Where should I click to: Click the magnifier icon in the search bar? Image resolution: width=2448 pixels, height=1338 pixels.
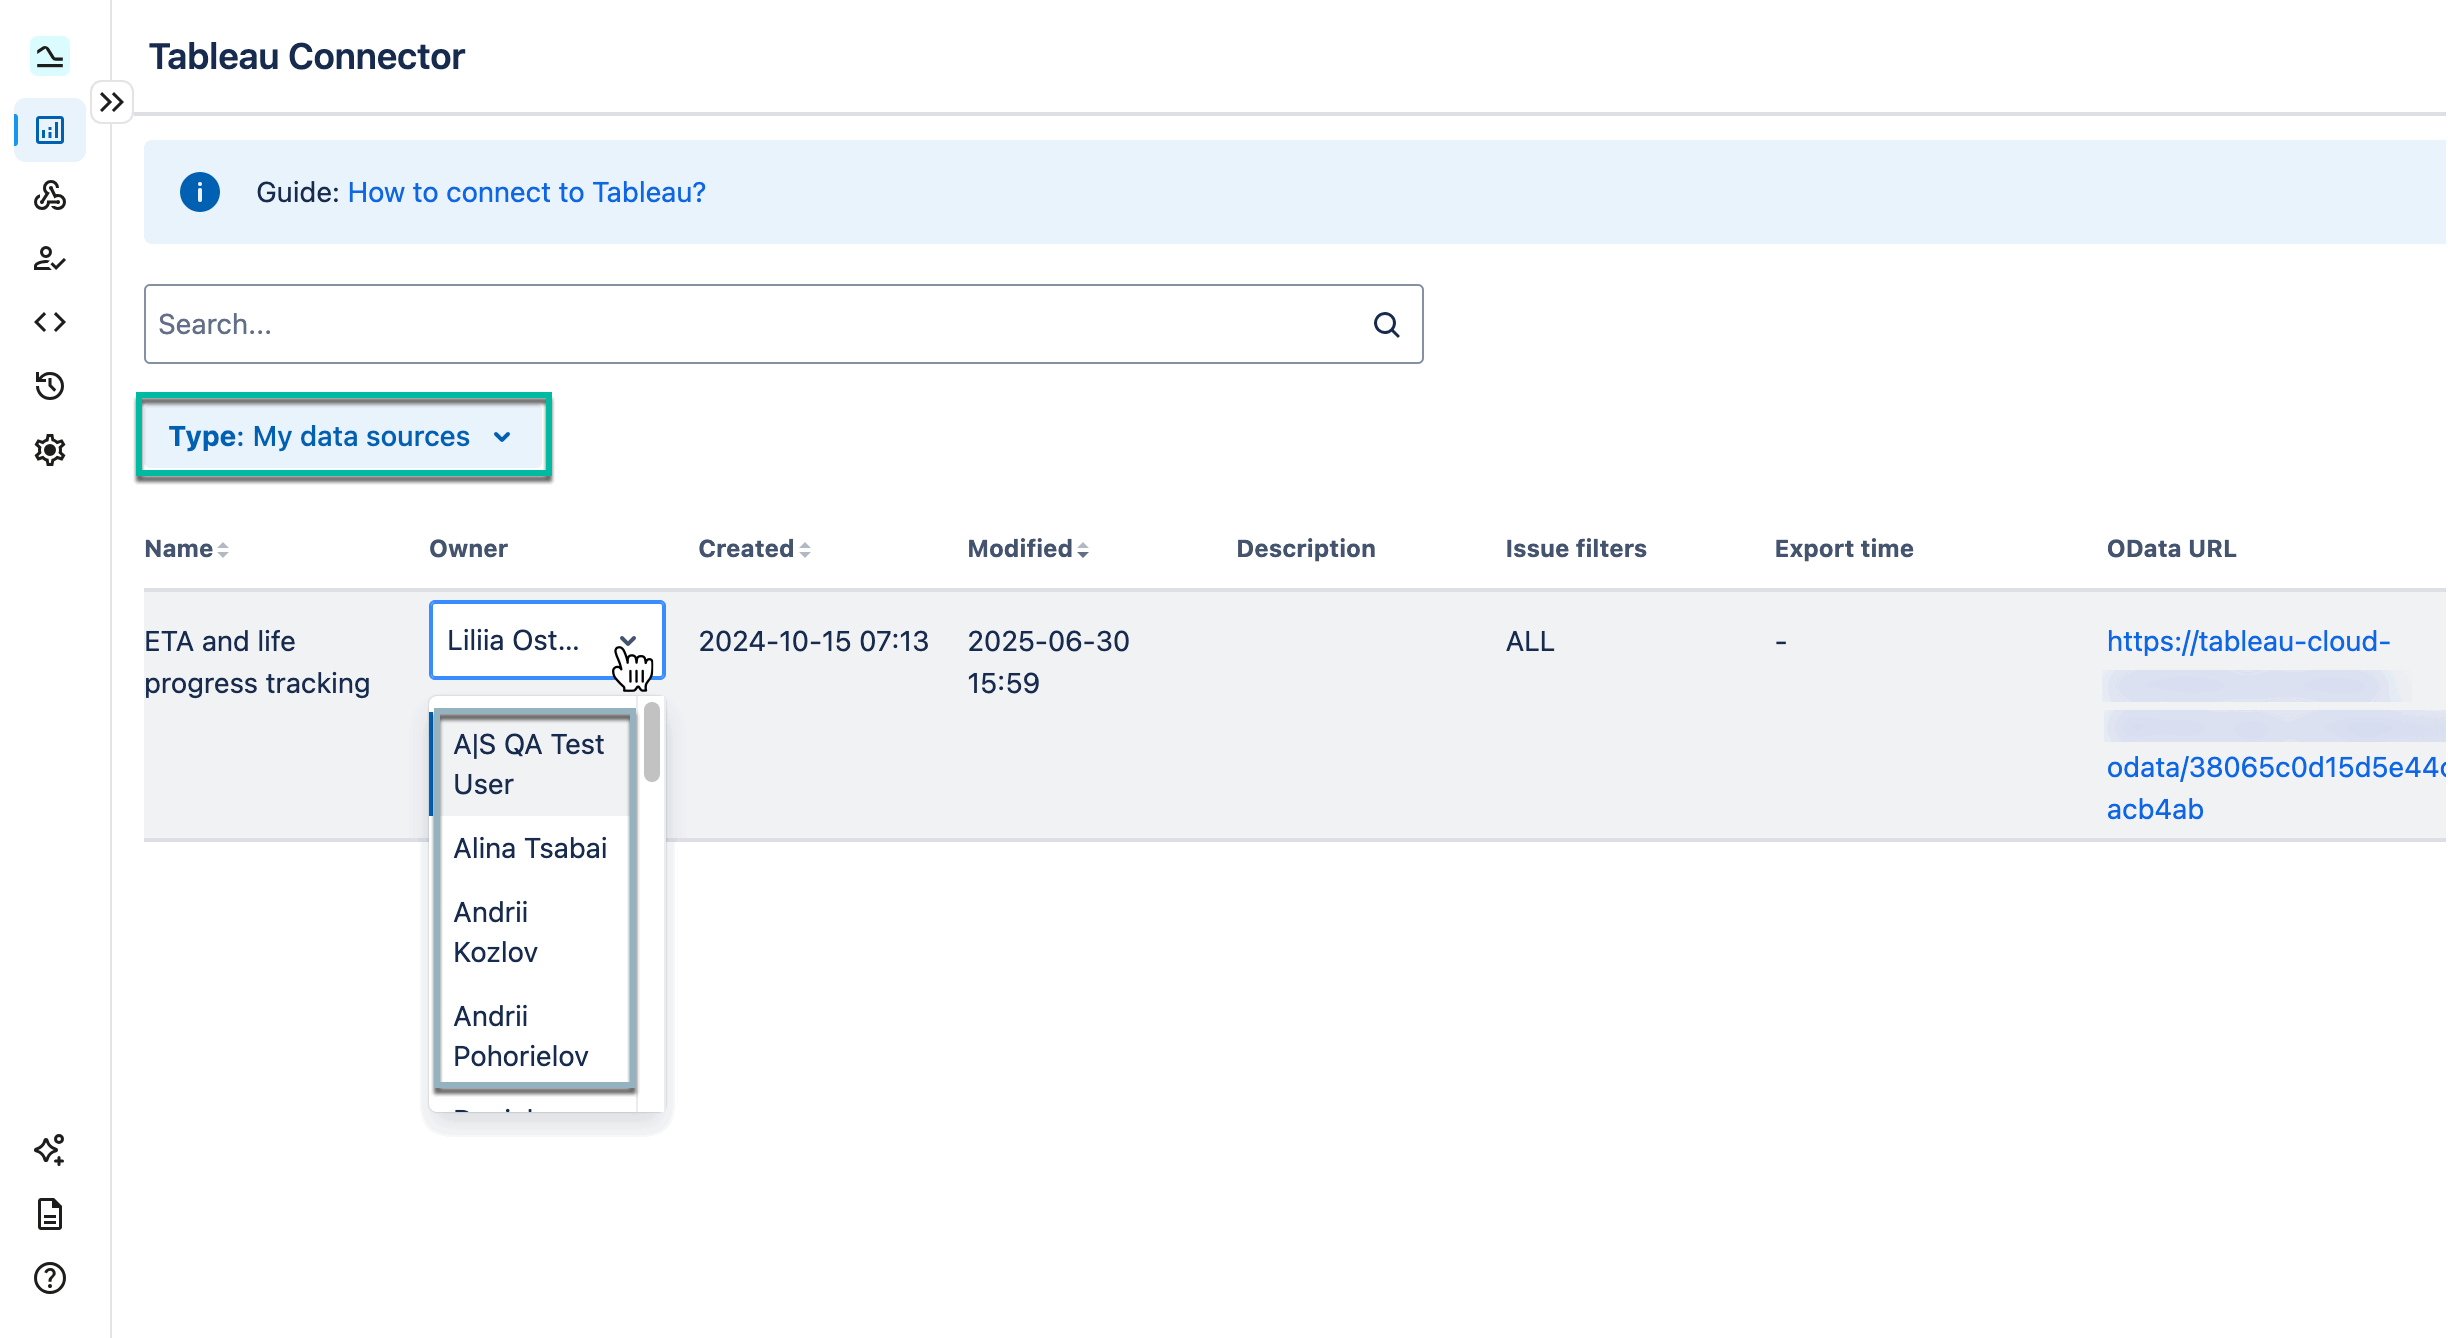pos(1386,324)
